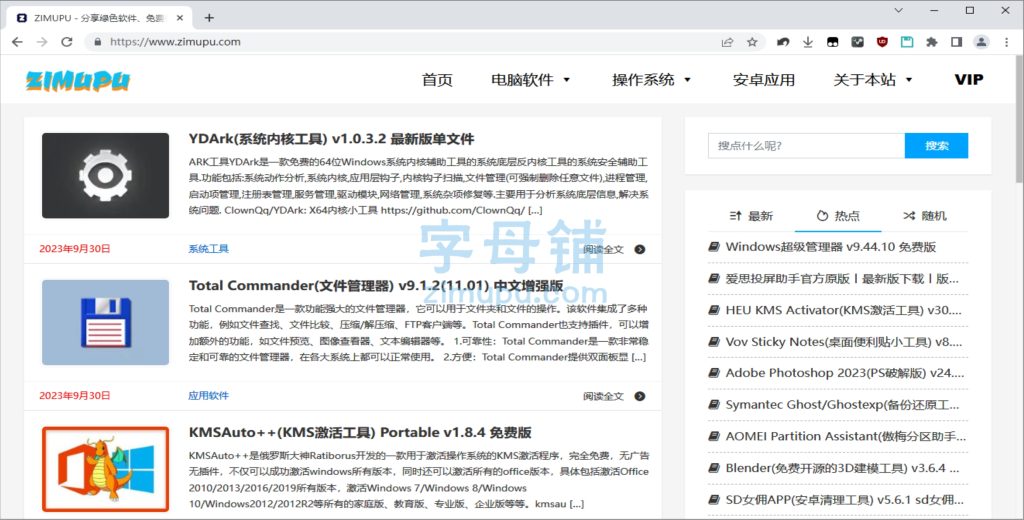Open the 应用软件 category link
The width and height of the screenshot is (1024, 520).
pos(208,396)
